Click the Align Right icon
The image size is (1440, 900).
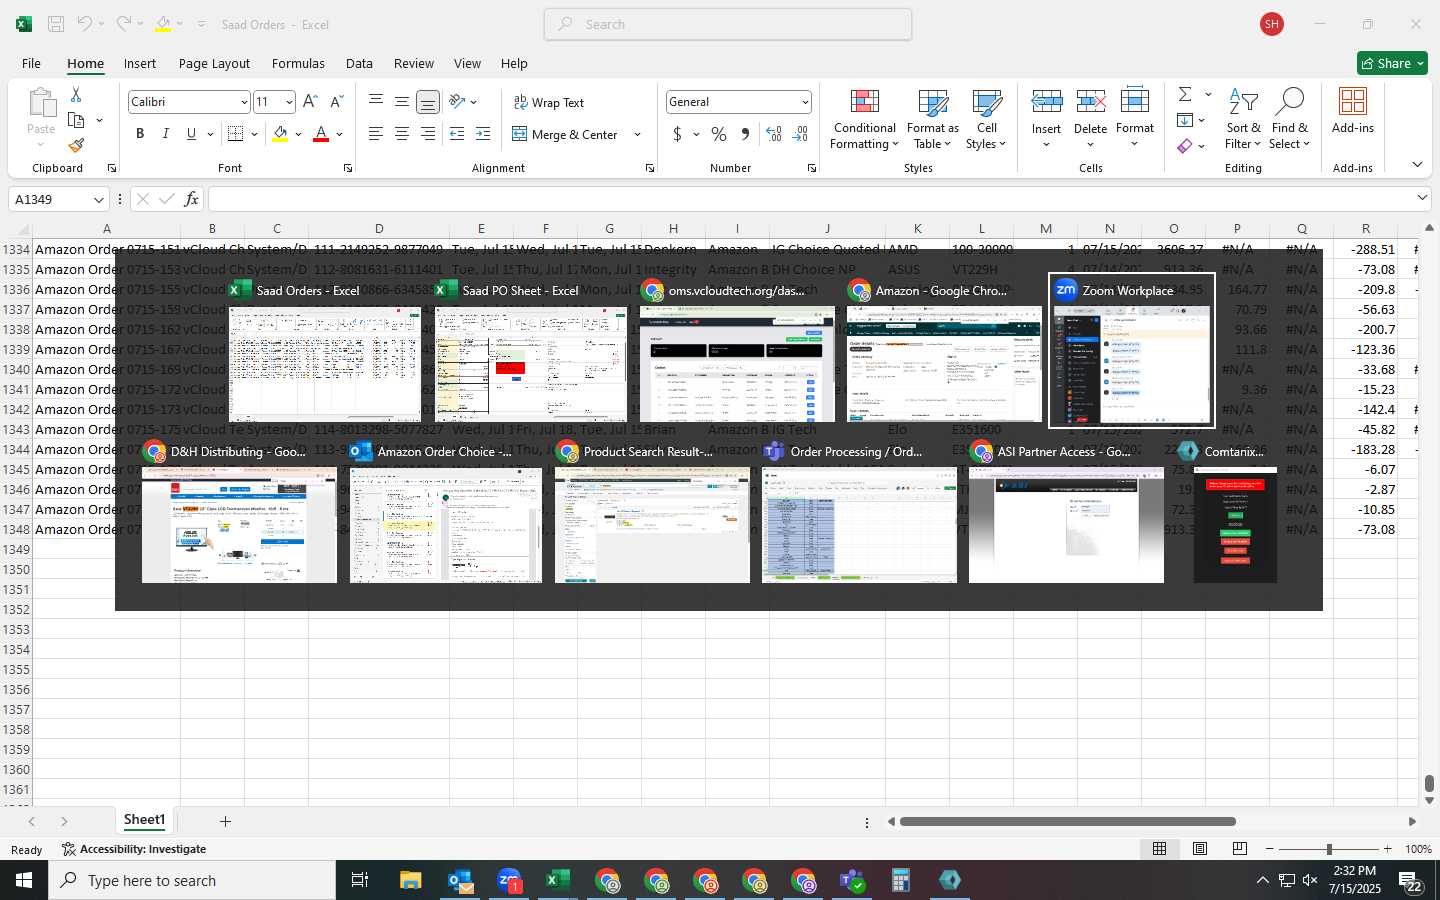click(427, 134)
